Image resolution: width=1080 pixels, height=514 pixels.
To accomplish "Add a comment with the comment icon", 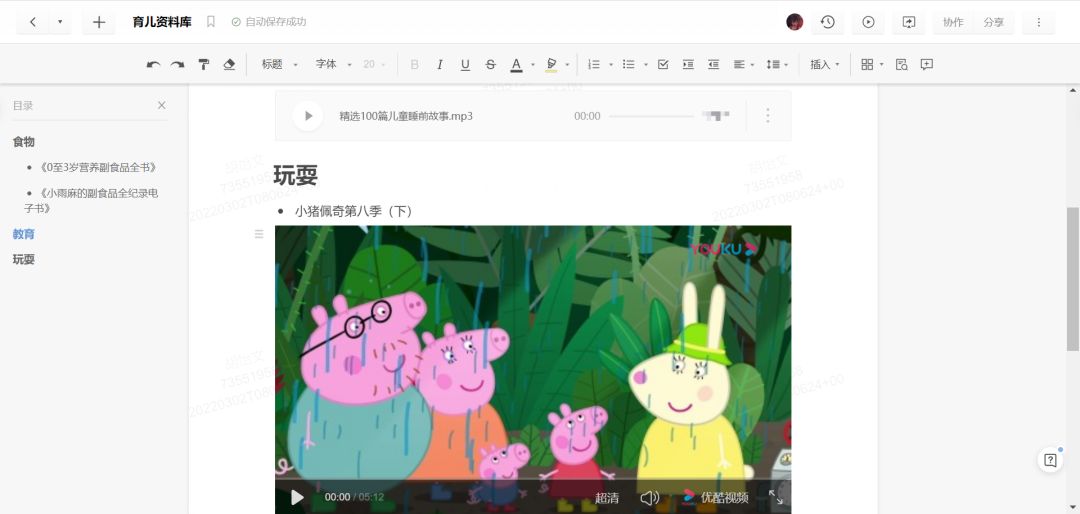I will pyautogui.click(x=927, y=64).
